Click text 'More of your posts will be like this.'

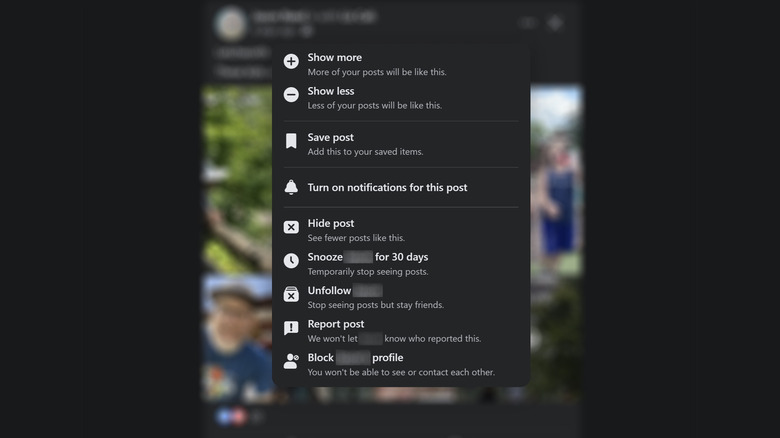click(377, 72)
